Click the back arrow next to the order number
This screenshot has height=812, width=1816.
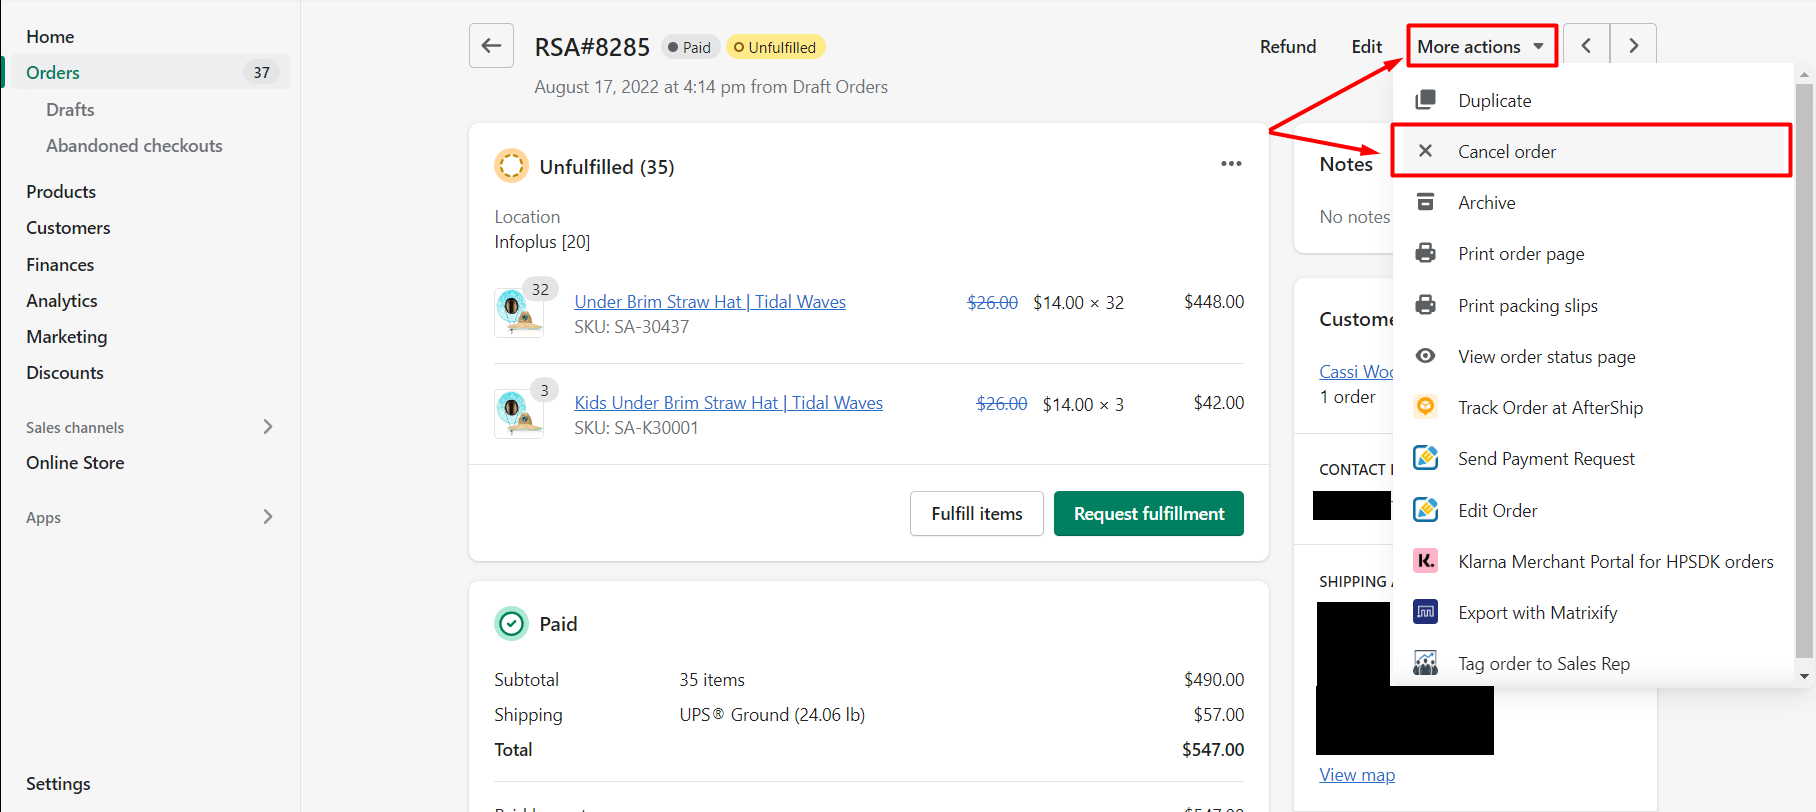pos(491,46)
